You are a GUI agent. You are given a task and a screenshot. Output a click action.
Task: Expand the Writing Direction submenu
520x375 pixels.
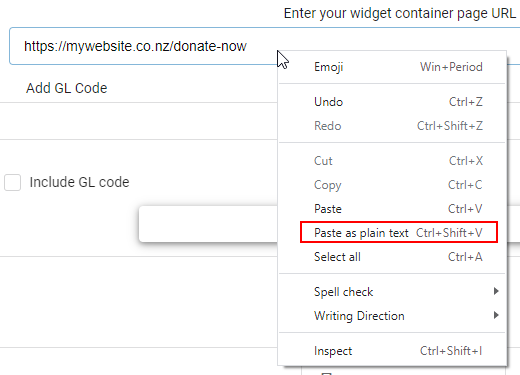pyautogui.click(x=392, y=316)
